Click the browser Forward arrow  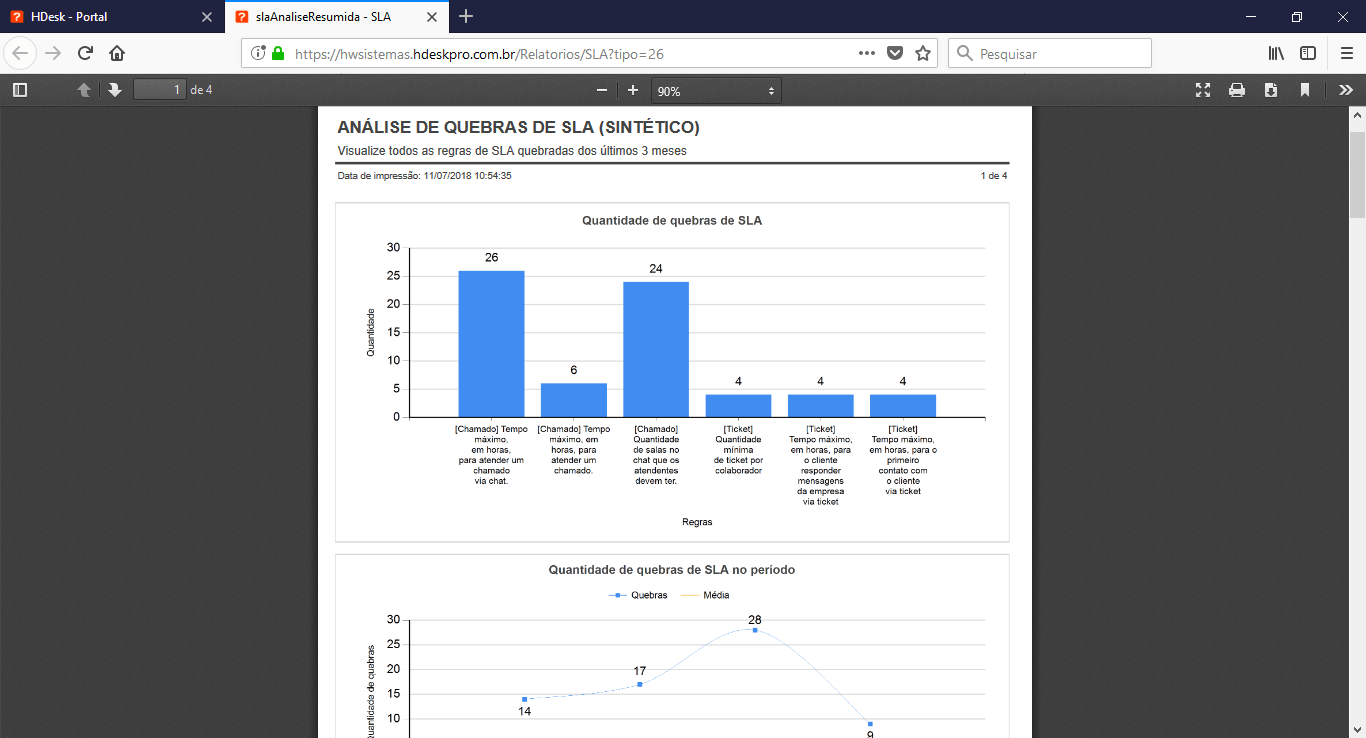click(53, 53)
